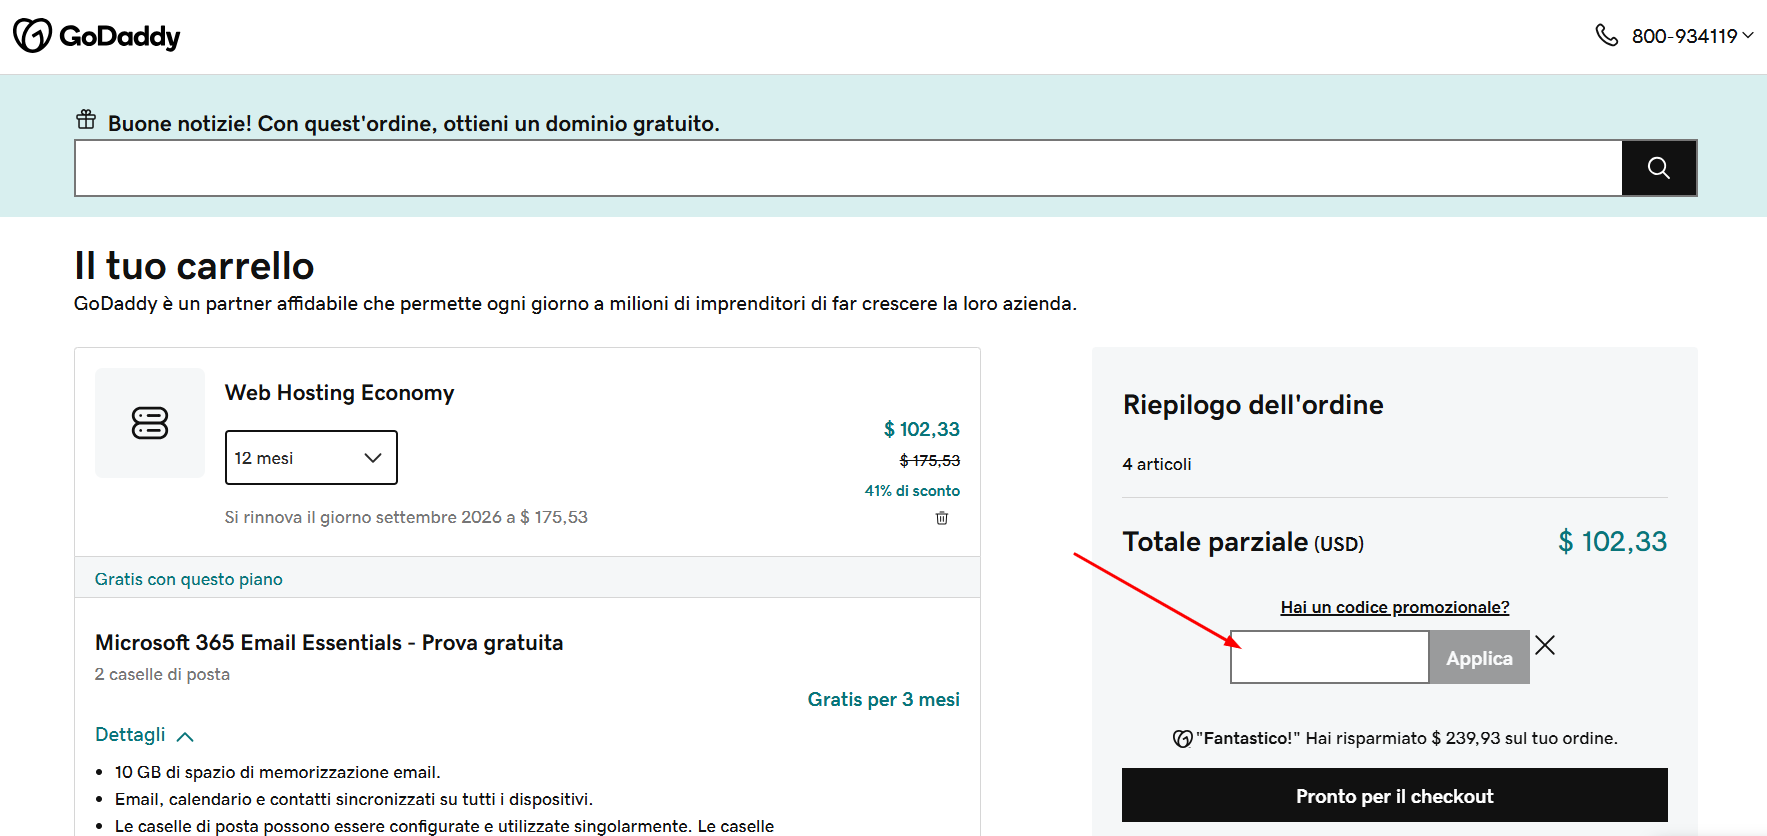This screenshot has width=1767, height=836.
Task: Click Gratis per 3 mesi text
Action: tap(884, 699)
